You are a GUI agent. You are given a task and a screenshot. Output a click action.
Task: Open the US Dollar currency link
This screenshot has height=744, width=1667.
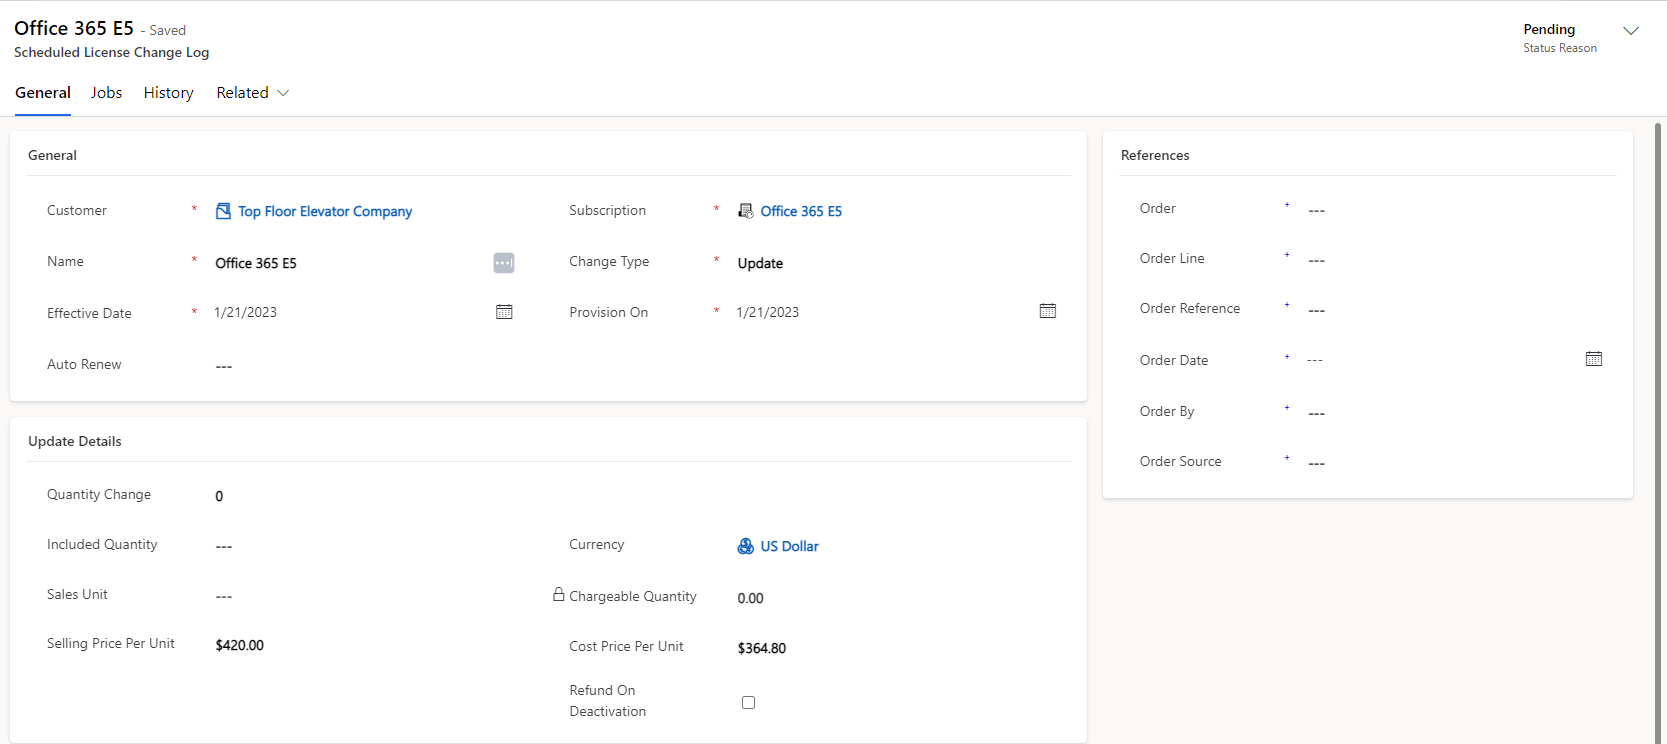click(789, 546)
